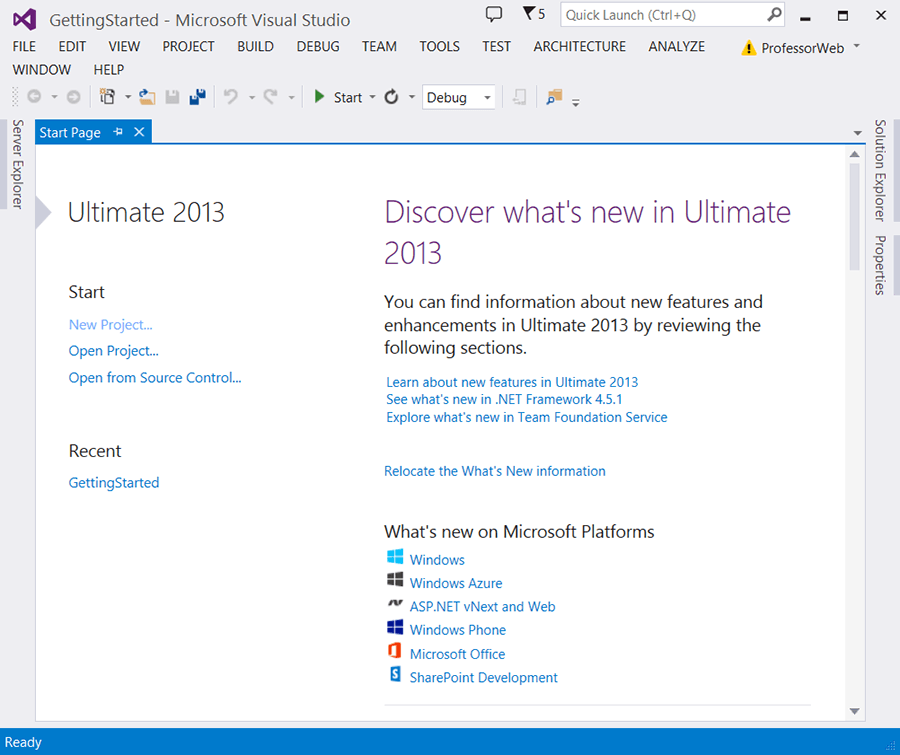900x755 pixels.
Task: Expand the New Project dropdown arrow
Action: pyautogui.click(x=127, y=97)
